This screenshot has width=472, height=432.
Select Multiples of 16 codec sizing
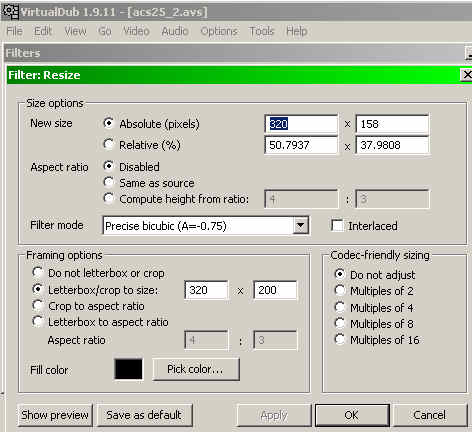tap(340, 339)
